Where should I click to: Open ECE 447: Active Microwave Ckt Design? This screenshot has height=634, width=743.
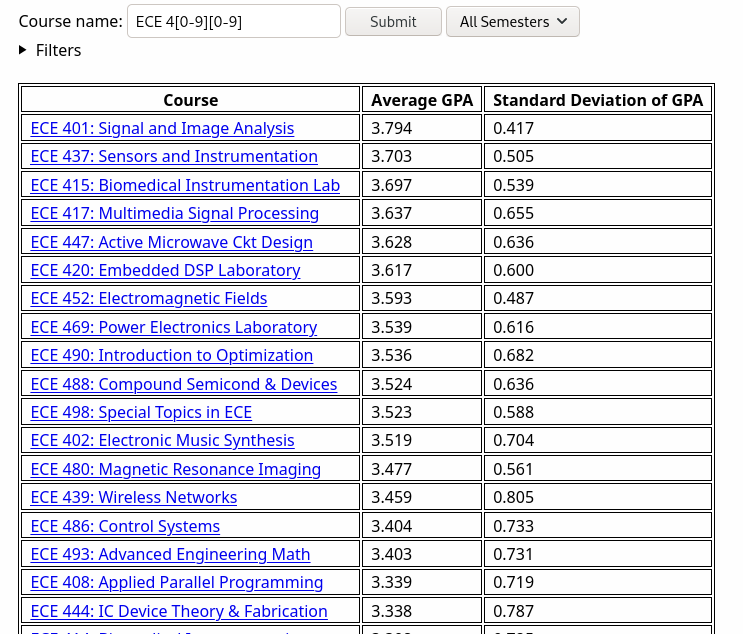[x=172, y=242]
